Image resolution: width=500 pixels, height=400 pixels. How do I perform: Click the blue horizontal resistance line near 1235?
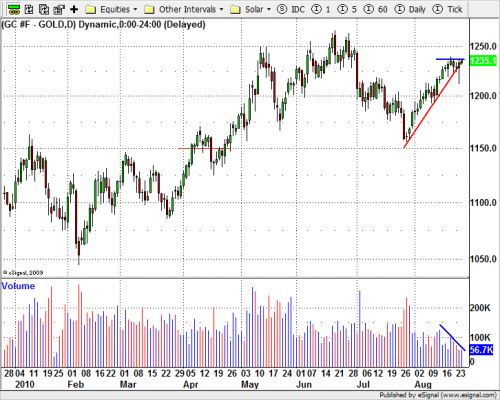[450, 59]
